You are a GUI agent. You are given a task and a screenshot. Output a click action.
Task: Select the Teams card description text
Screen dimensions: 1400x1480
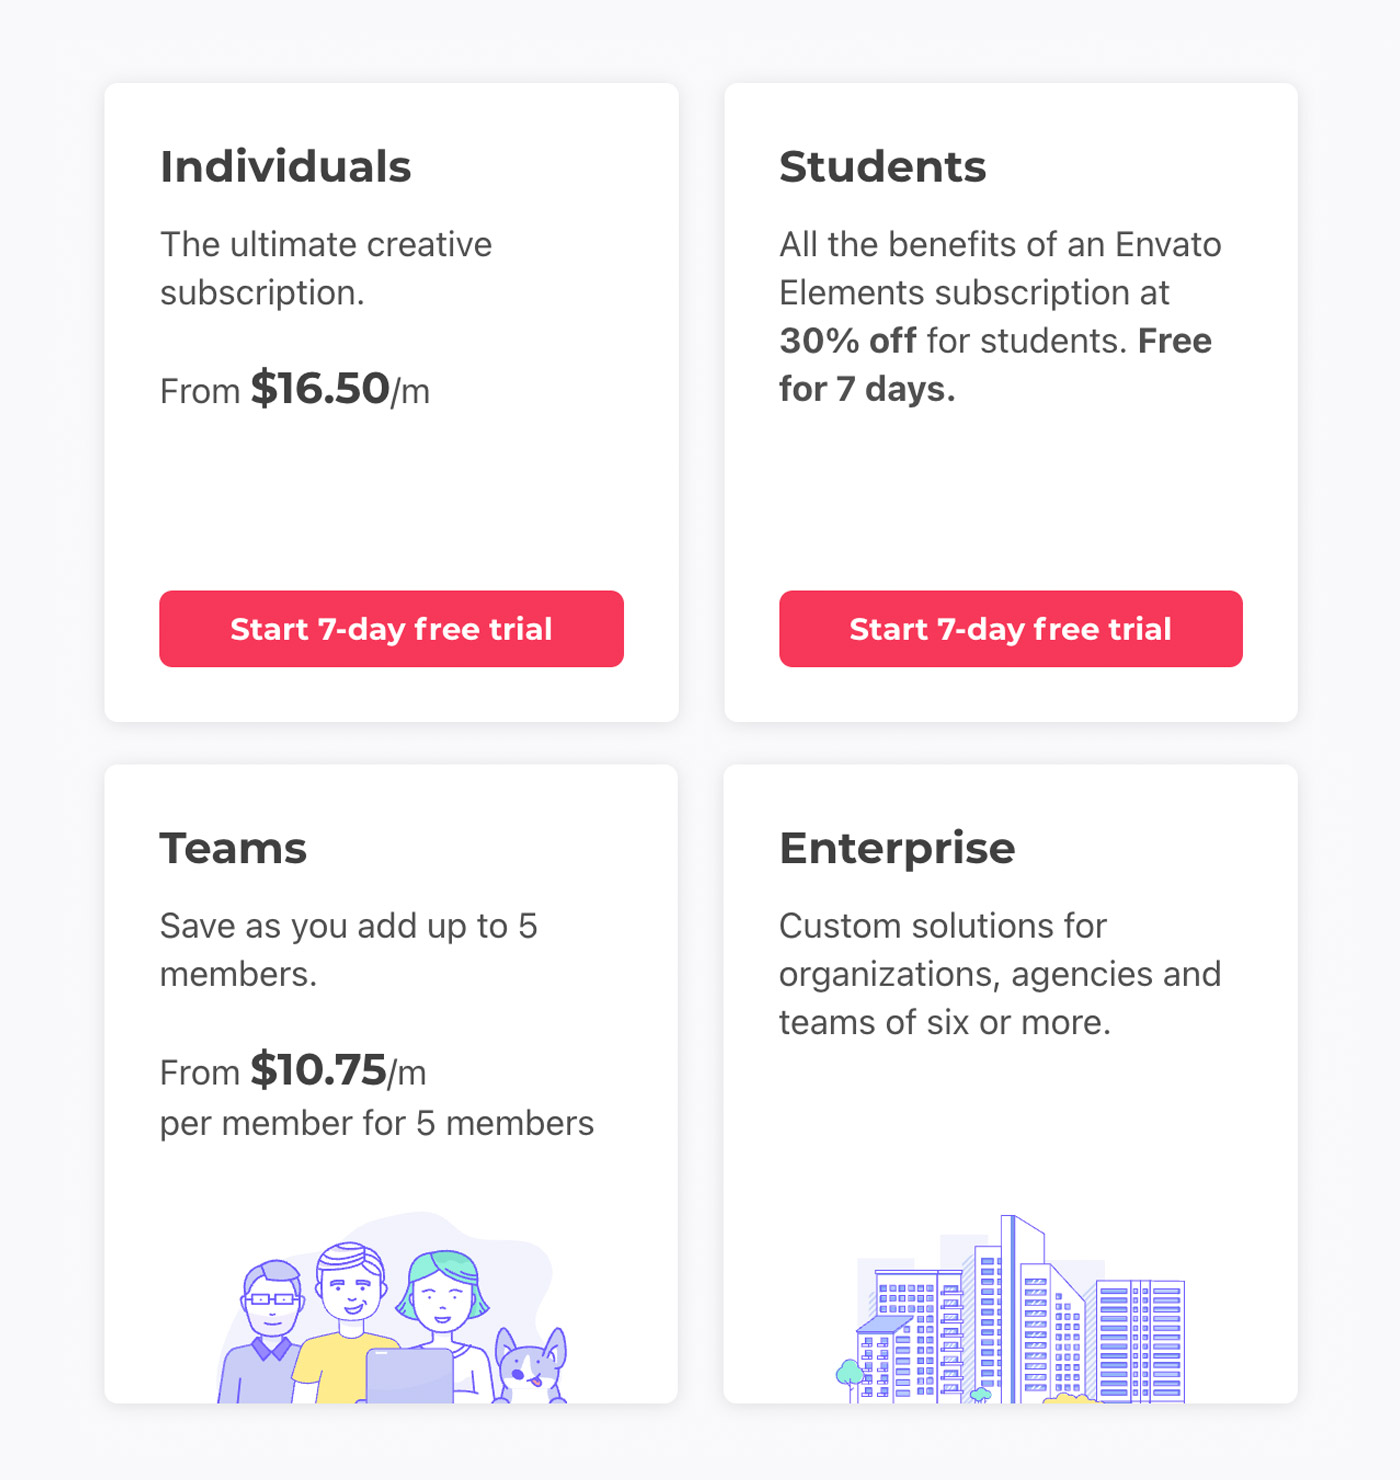point(349,950)
